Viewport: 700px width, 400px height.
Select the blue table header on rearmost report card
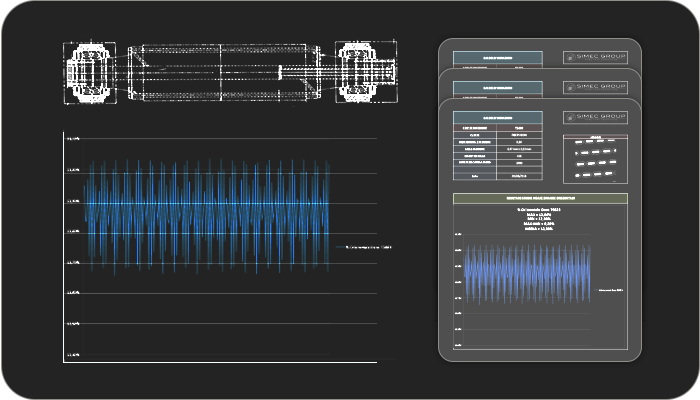(x=498, y=58)
